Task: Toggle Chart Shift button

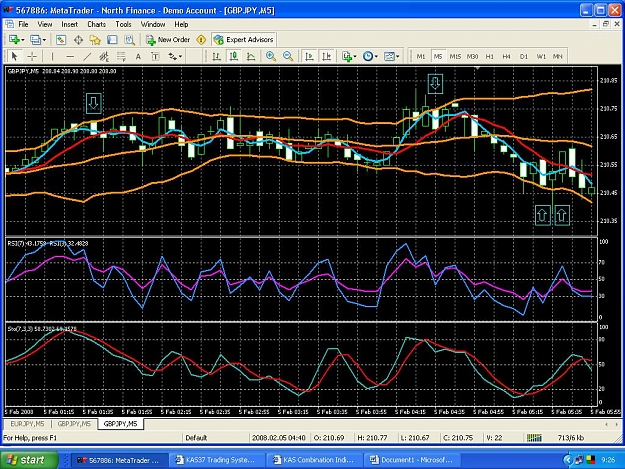Action: coord(326,56)
